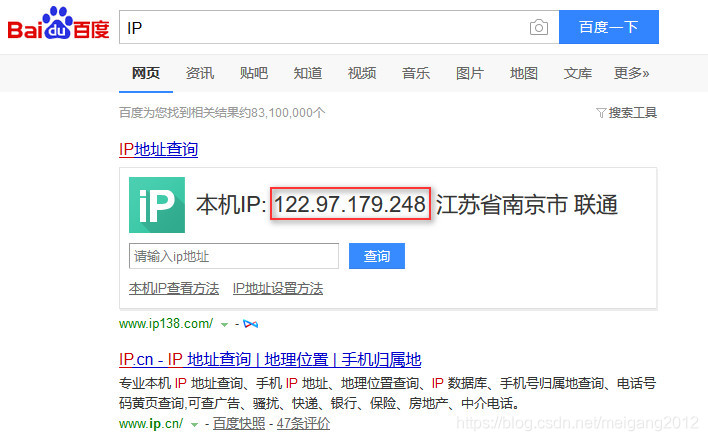The height and width of the screenshot is (441, 708).
Task: Open the filter 搜索工具 search tools
Action: (x=626, y=112)
